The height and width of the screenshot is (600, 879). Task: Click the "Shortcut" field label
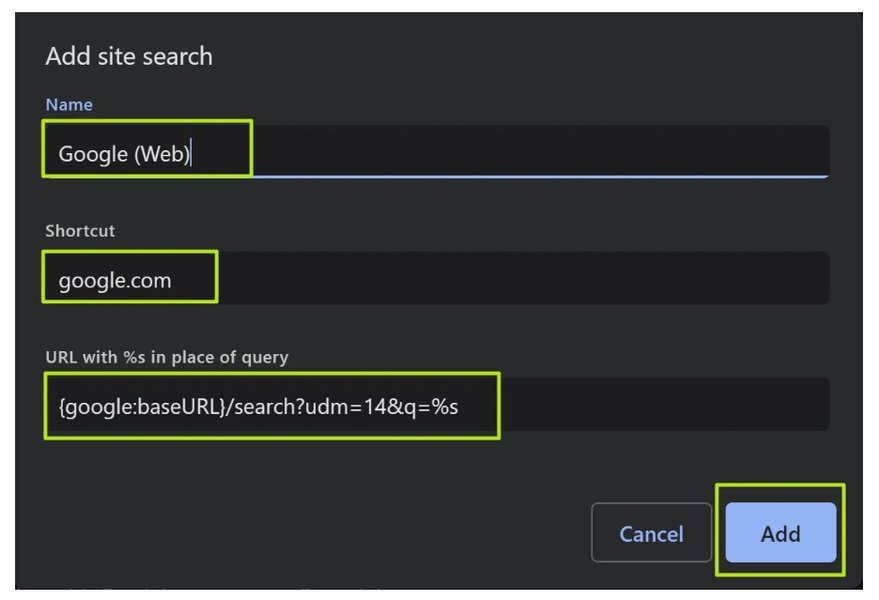coord(80,230)
